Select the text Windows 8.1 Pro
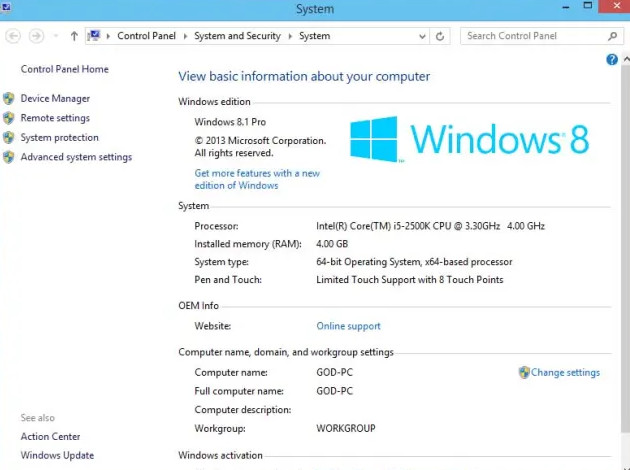The image size is (630, 470). (230, 122)
